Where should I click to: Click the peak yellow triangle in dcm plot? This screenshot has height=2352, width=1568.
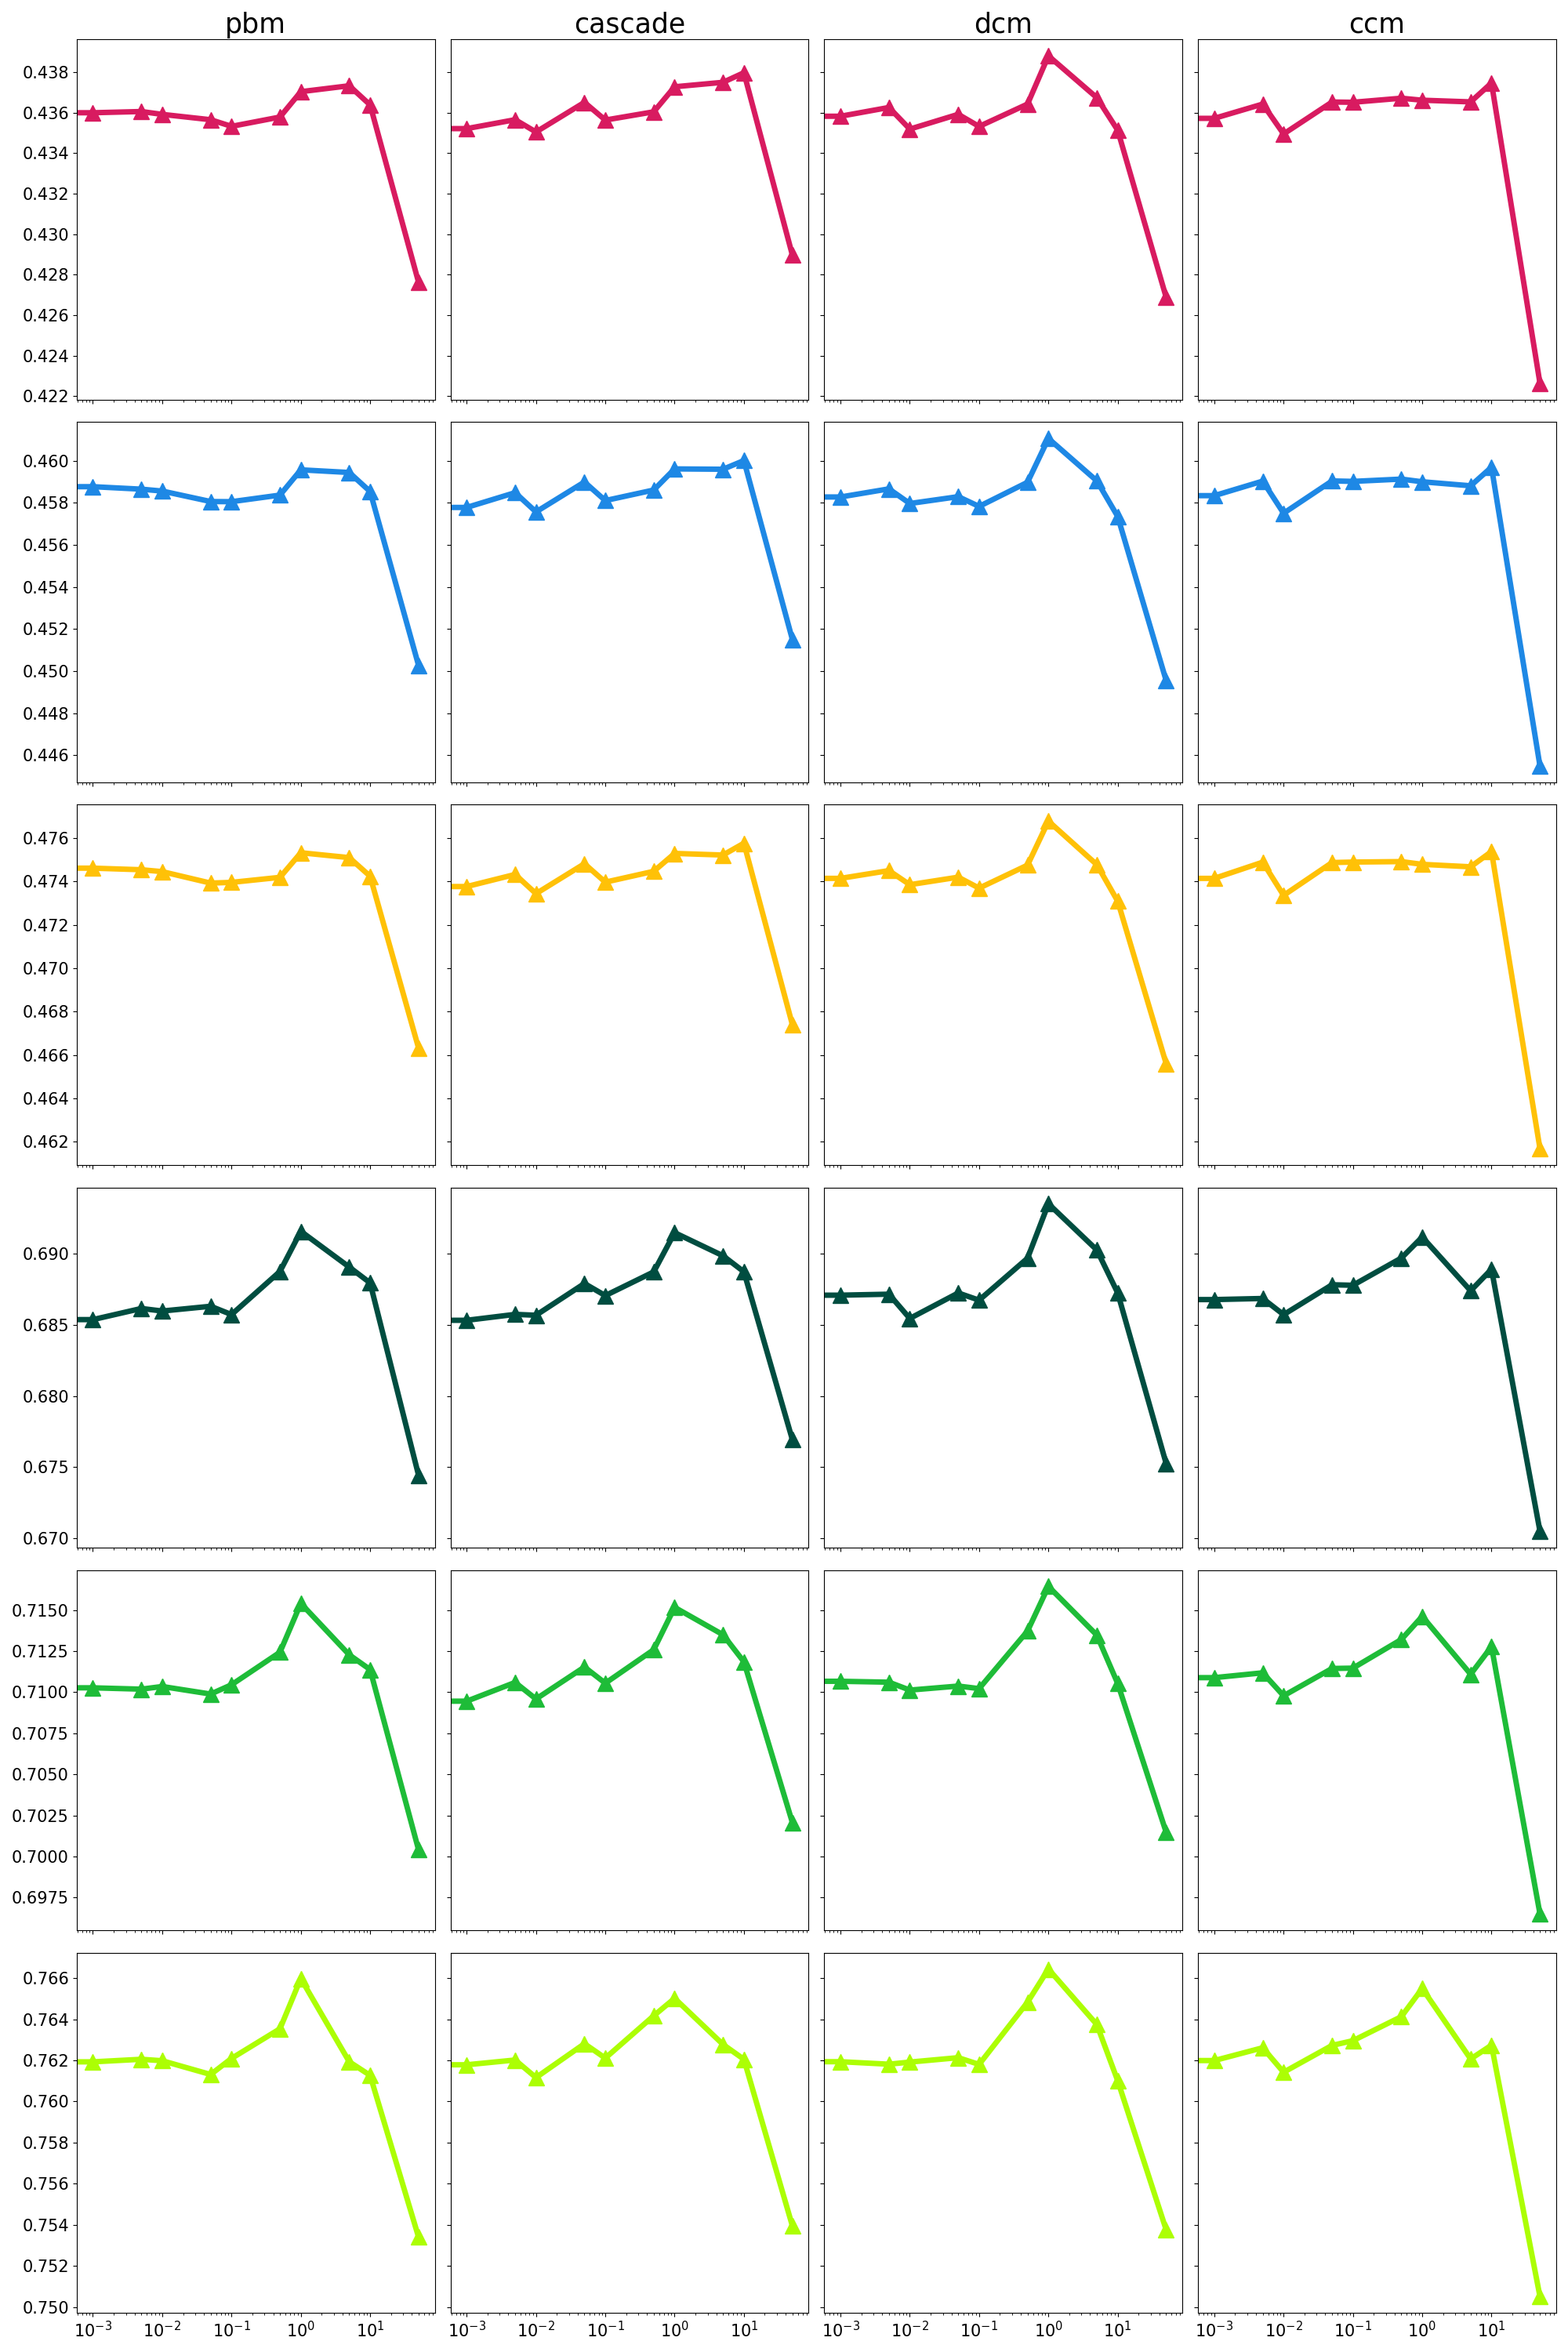pos(1048,822)
